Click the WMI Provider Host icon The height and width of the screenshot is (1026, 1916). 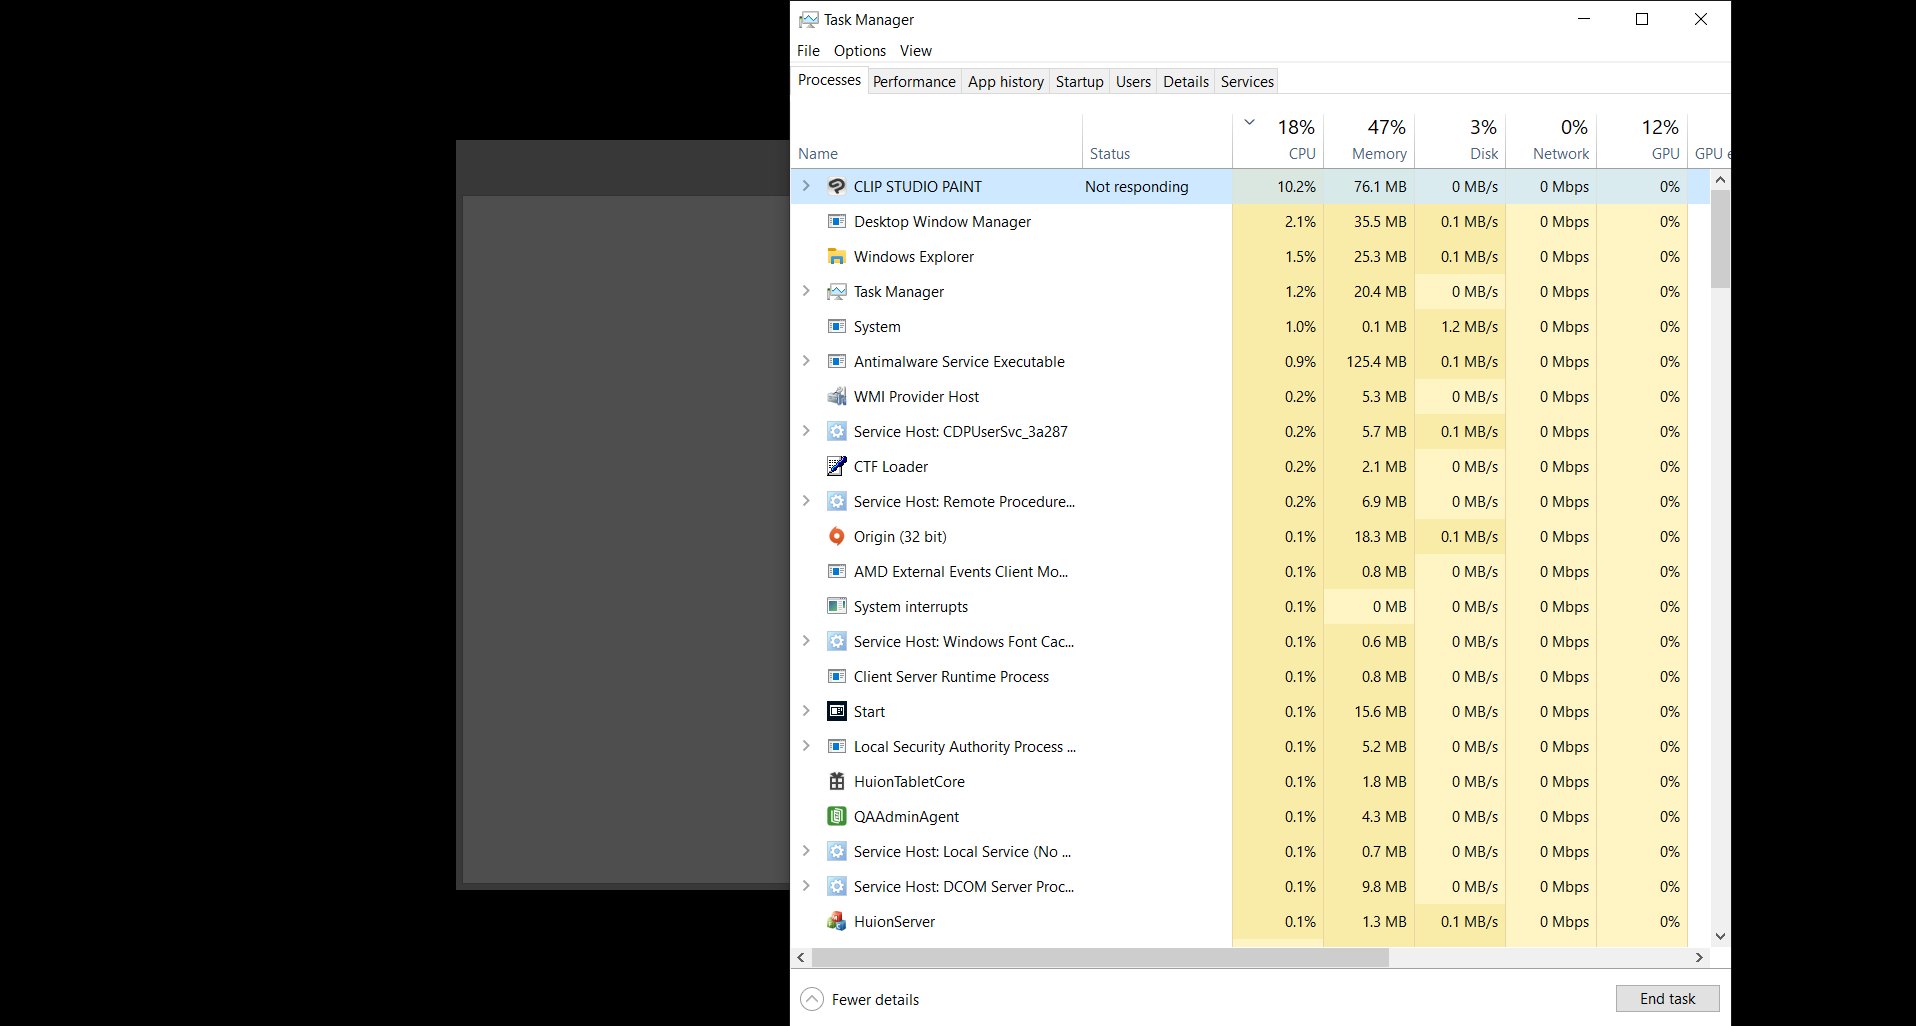pyautogui.click(x=837, y=396)
